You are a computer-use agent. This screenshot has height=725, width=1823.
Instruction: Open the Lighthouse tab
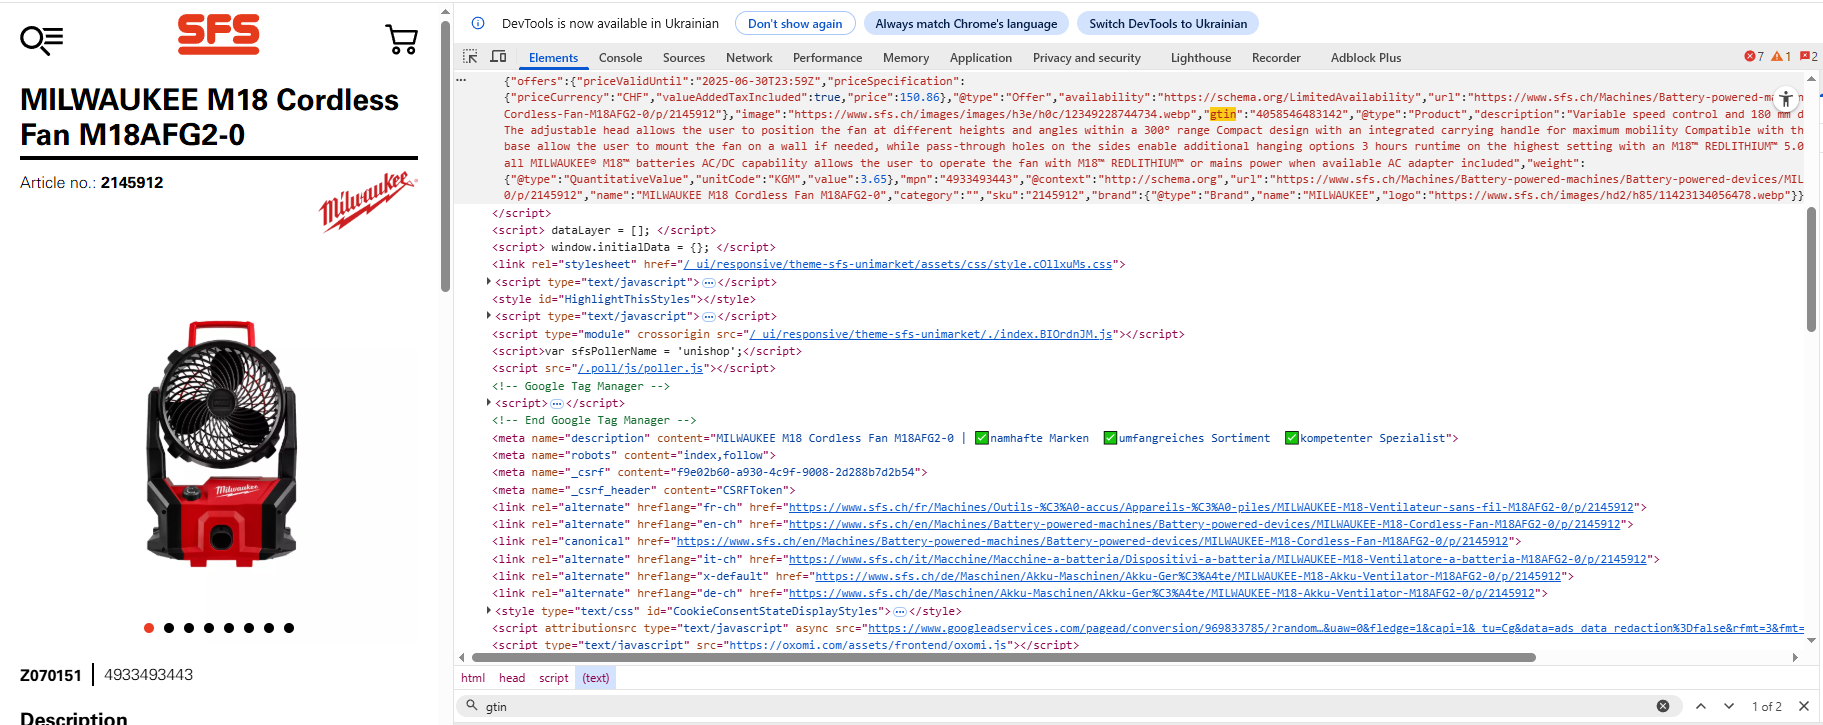click(1201, 58)
